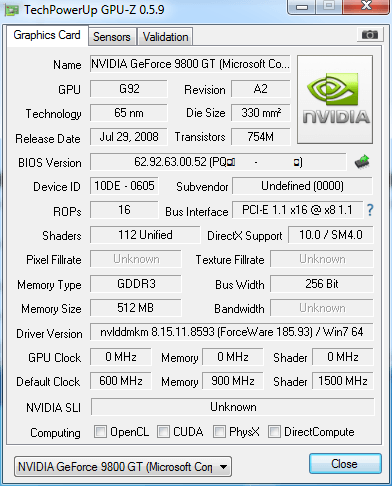The image size is (392, 486).
Task: Click the ROPs field showing 16
Action: tap(124, 210)
